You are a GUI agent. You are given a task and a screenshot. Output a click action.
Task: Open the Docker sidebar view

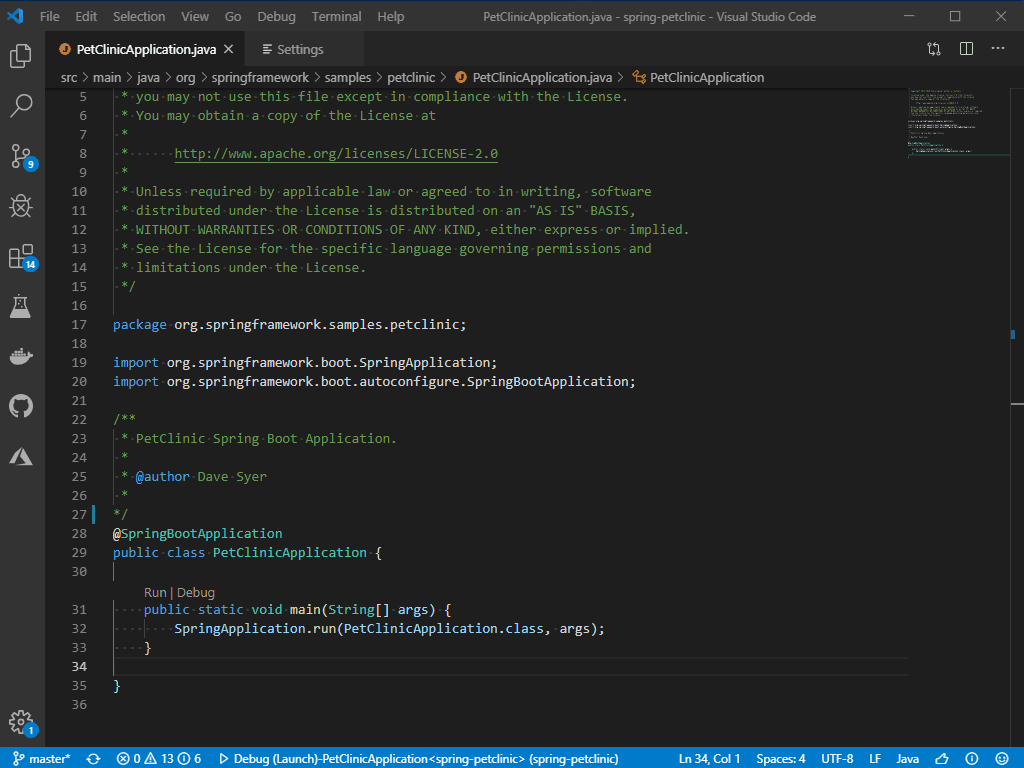[22, 356]
